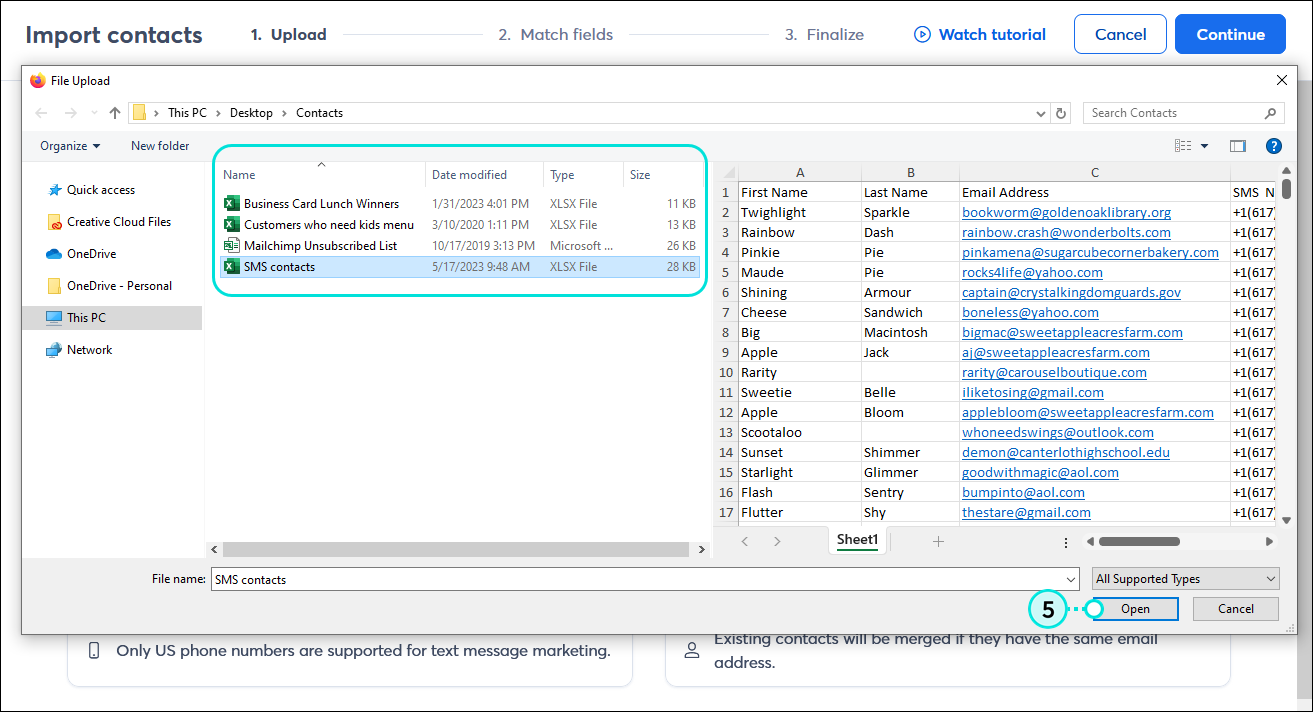Go up one folder level arrow

(x=115, y=113)
